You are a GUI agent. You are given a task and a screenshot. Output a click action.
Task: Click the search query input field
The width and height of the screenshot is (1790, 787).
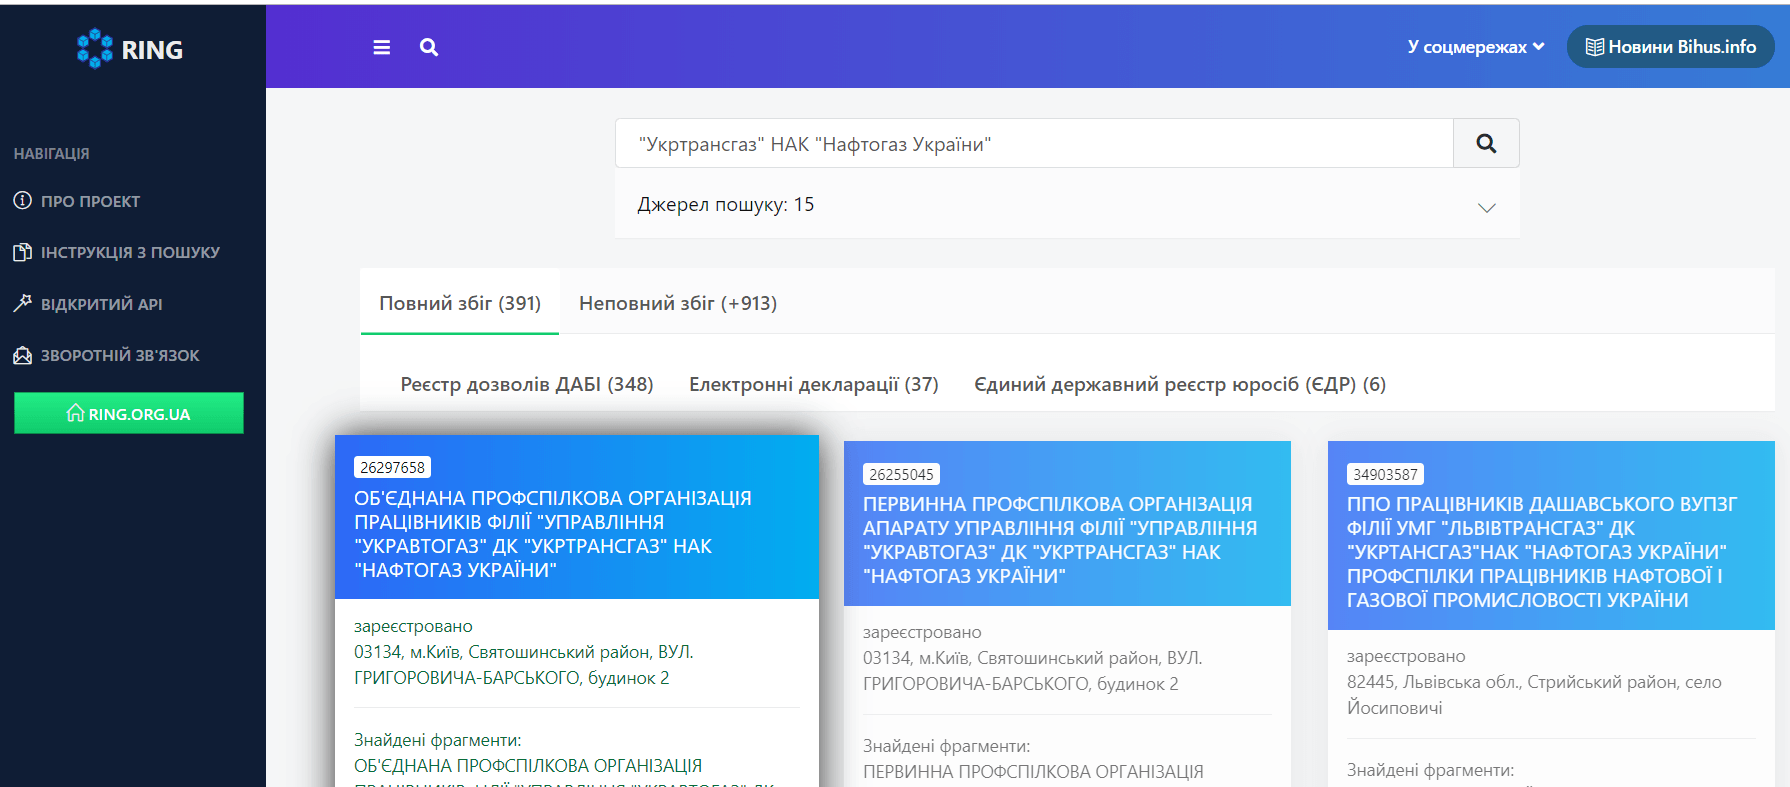coord(1034,143)
